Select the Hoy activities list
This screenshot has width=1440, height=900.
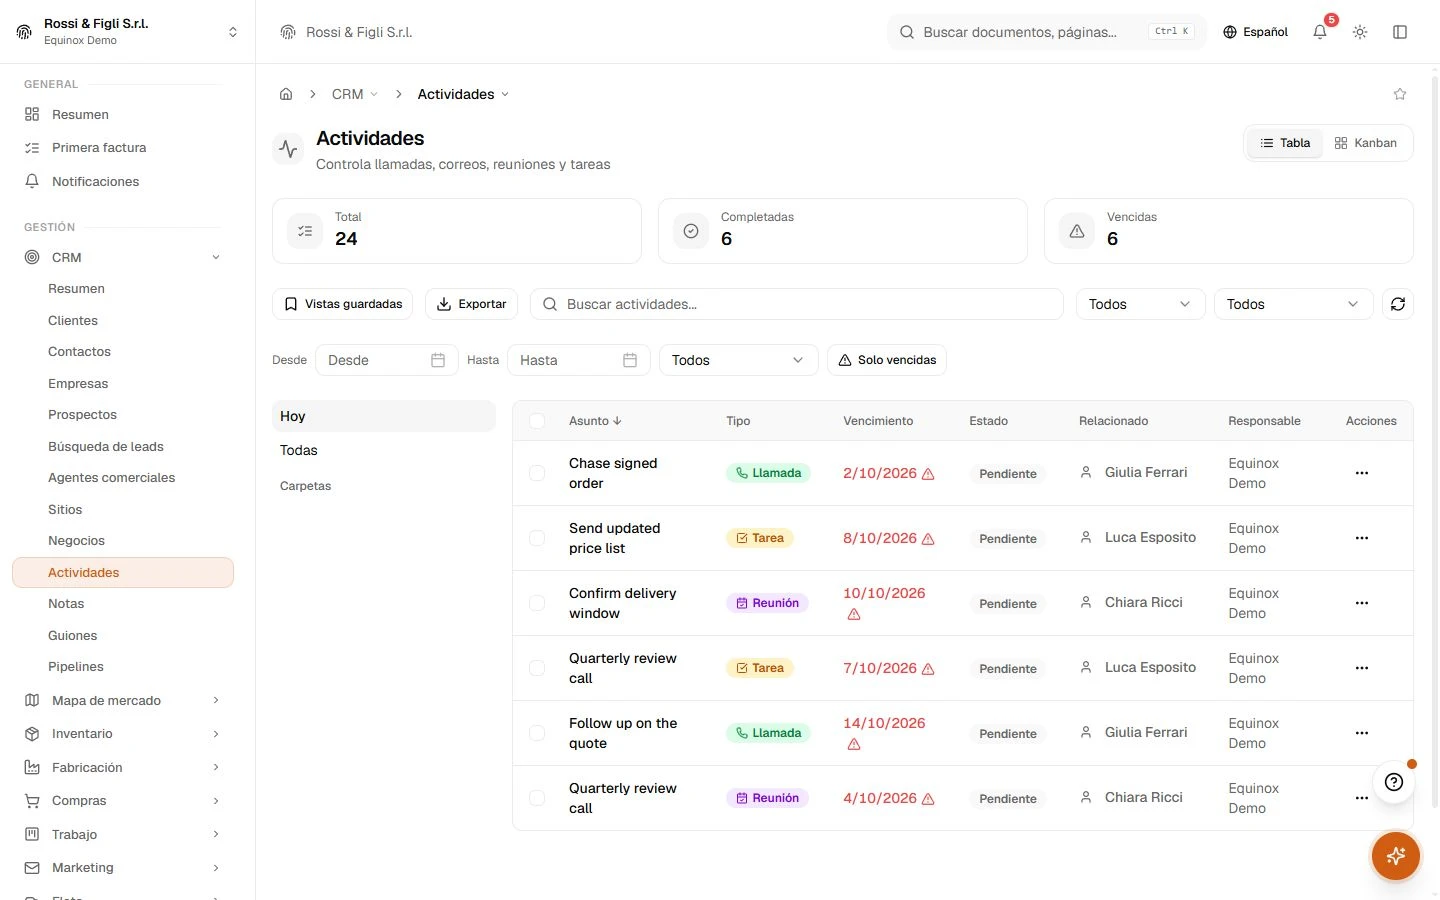pos(384,416)
